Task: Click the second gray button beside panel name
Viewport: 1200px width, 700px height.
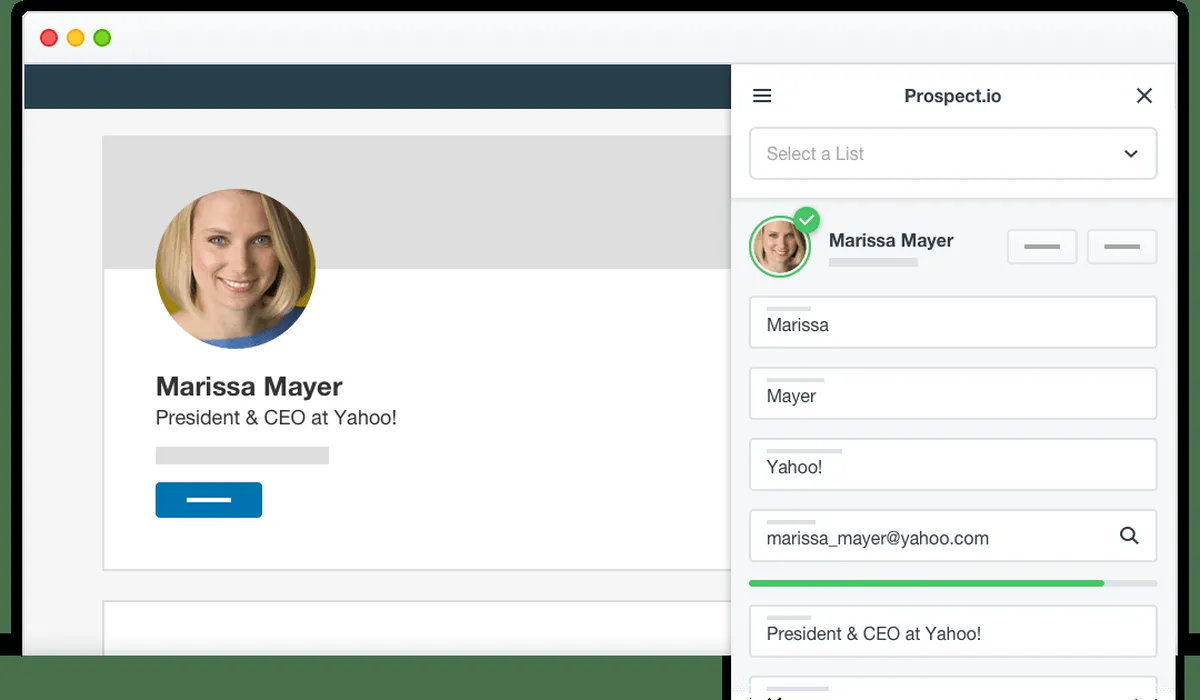Action: [1122, 247]
